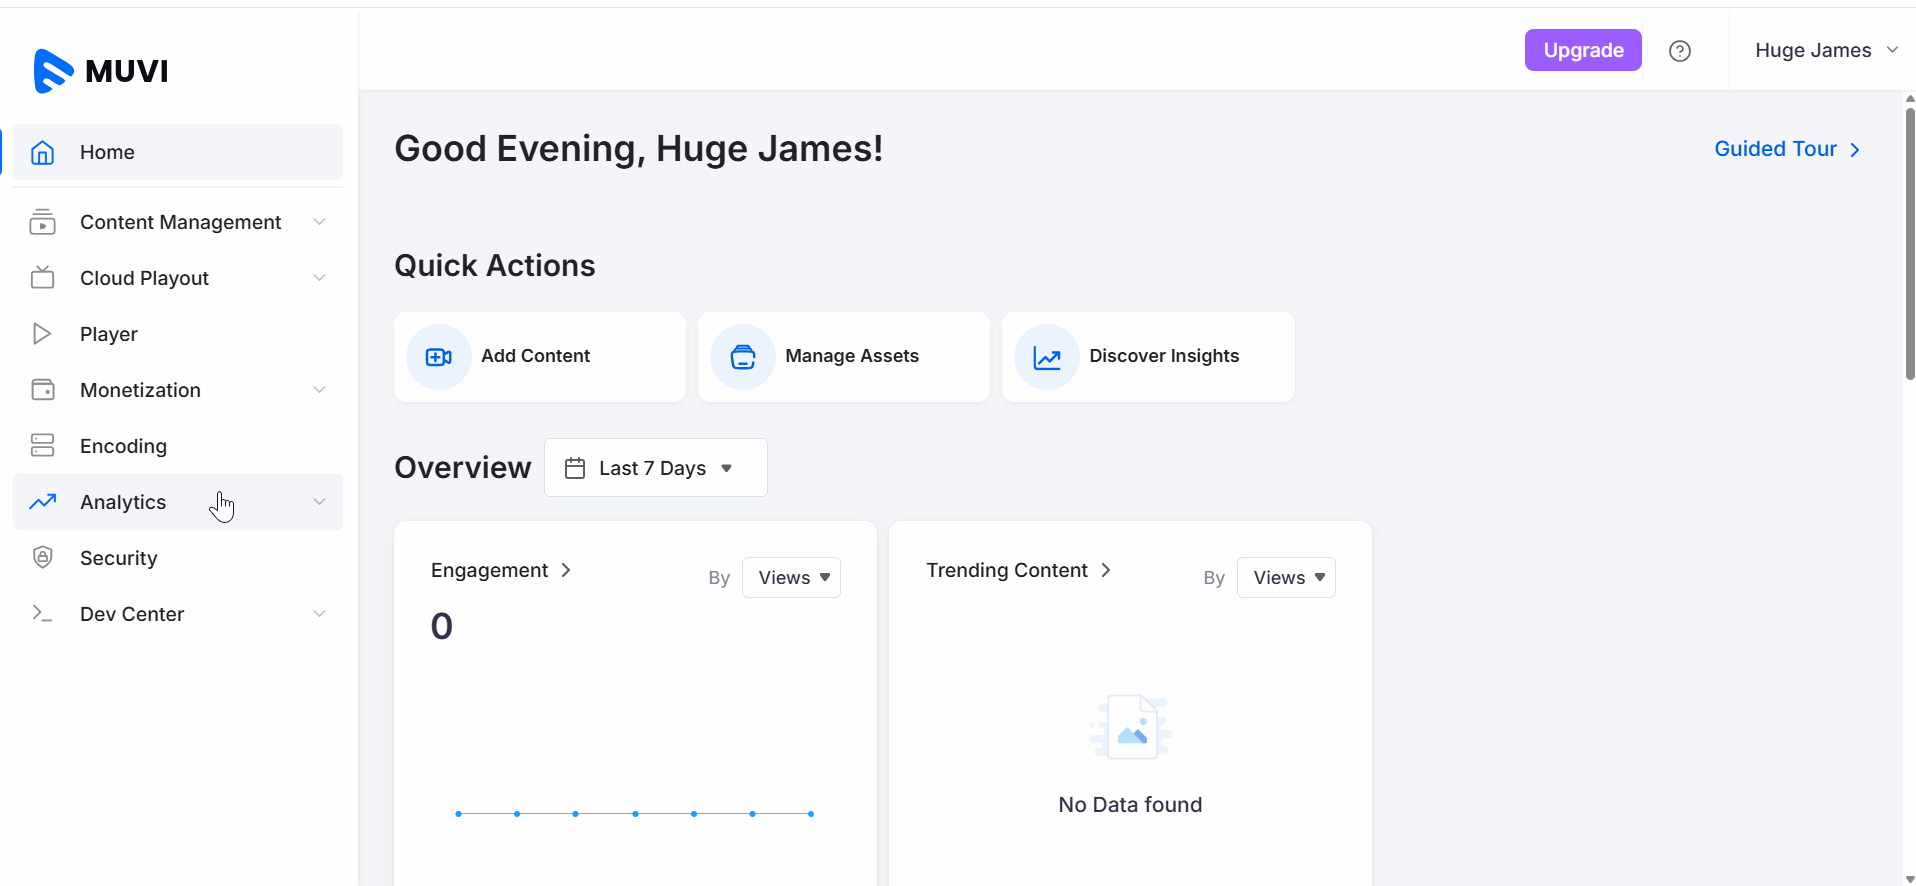This screenshot has width=1916, height=886.
Task: Click the Player play triangle icon
Action: click(42, 334)
